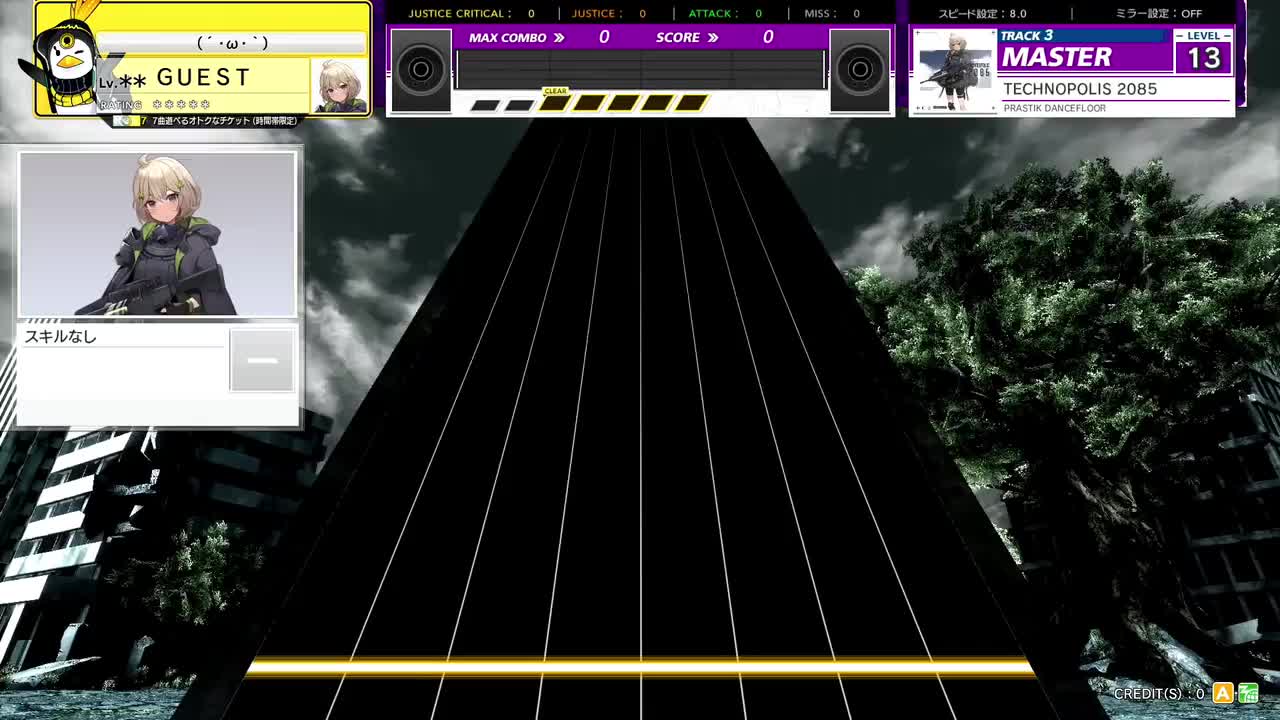This screenshot has height=720, width=1280.
Task: Click the MAX COMBO value
Action: (604, 37)
